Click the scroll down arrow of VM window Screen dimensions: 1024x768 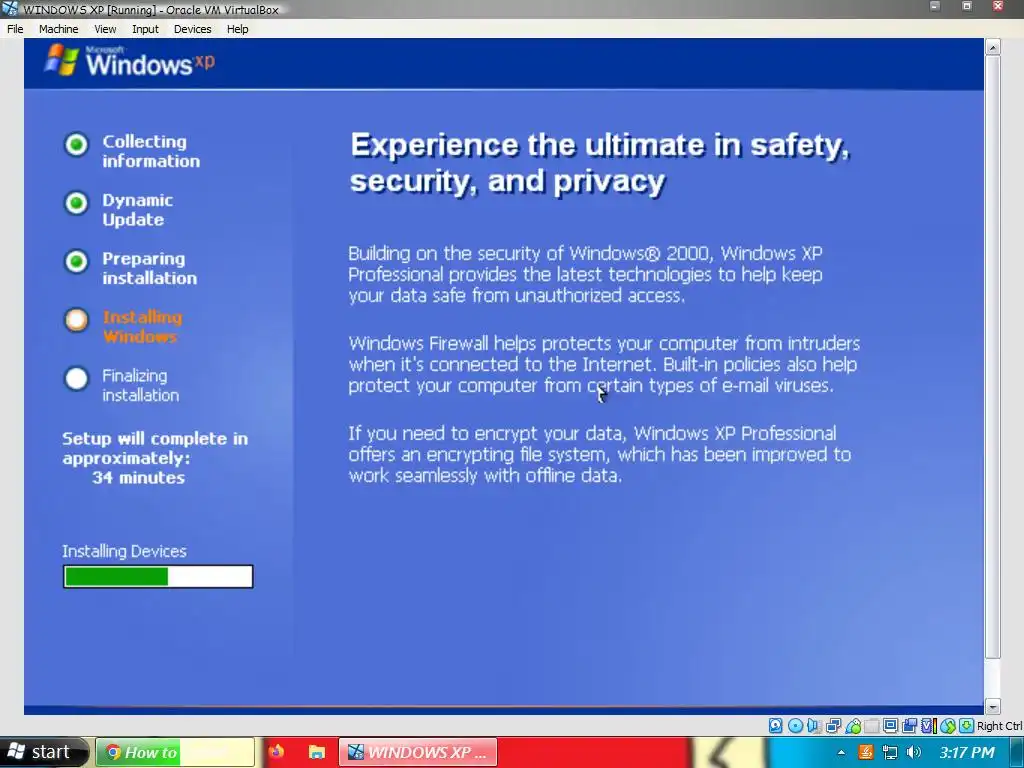[x=993, y=707]
